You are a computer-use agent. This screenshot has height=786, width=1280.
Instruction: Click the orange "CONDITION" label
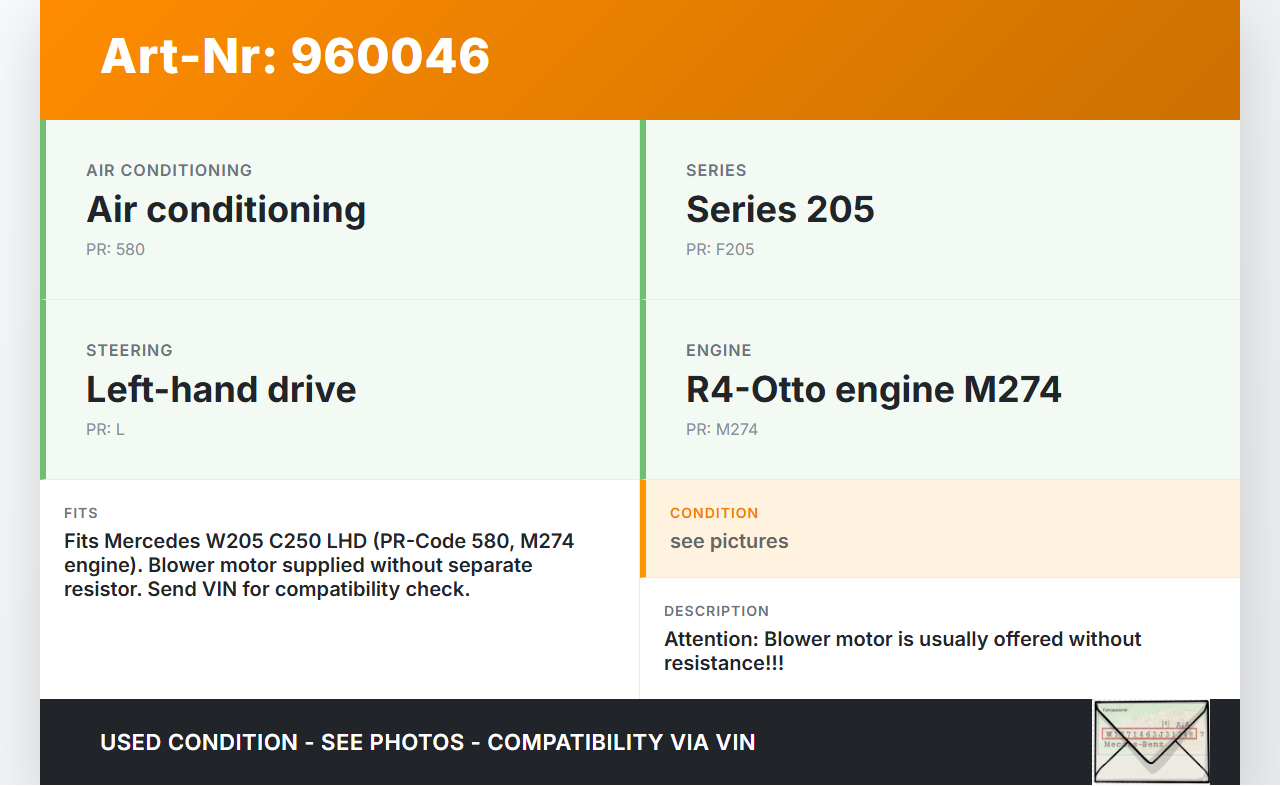714,513
